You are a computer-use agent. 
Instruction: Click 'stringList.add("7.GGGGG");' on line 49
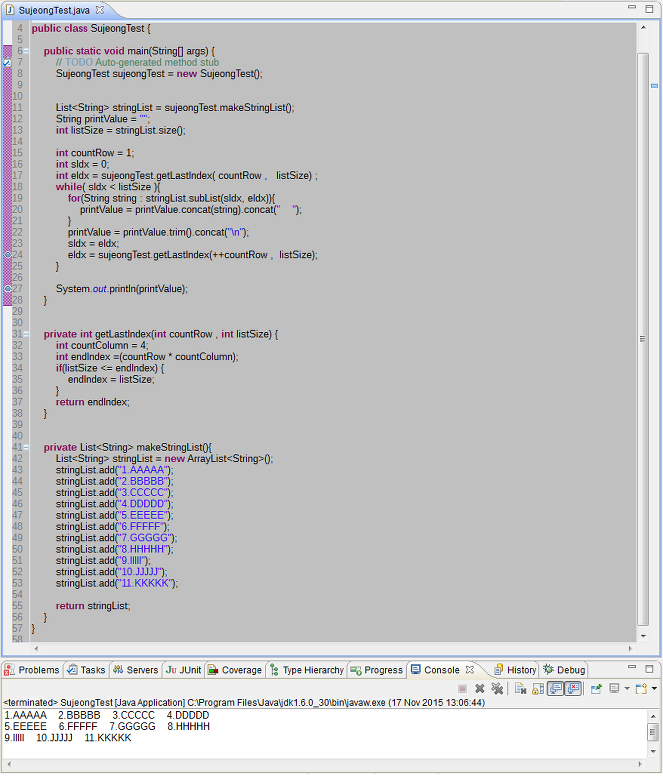point(116,538)
